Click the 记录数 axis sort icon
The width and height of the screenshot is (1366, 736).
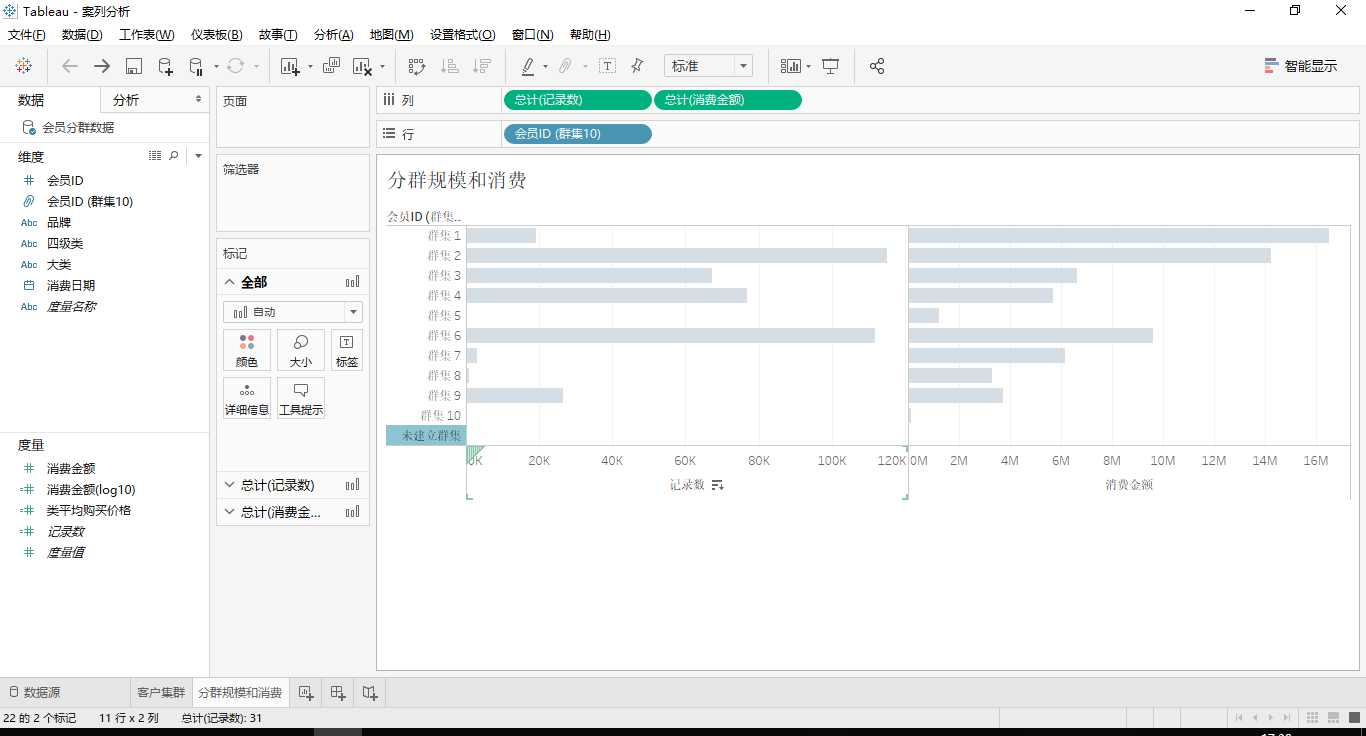pyautogui.click(x=717, y=485)
